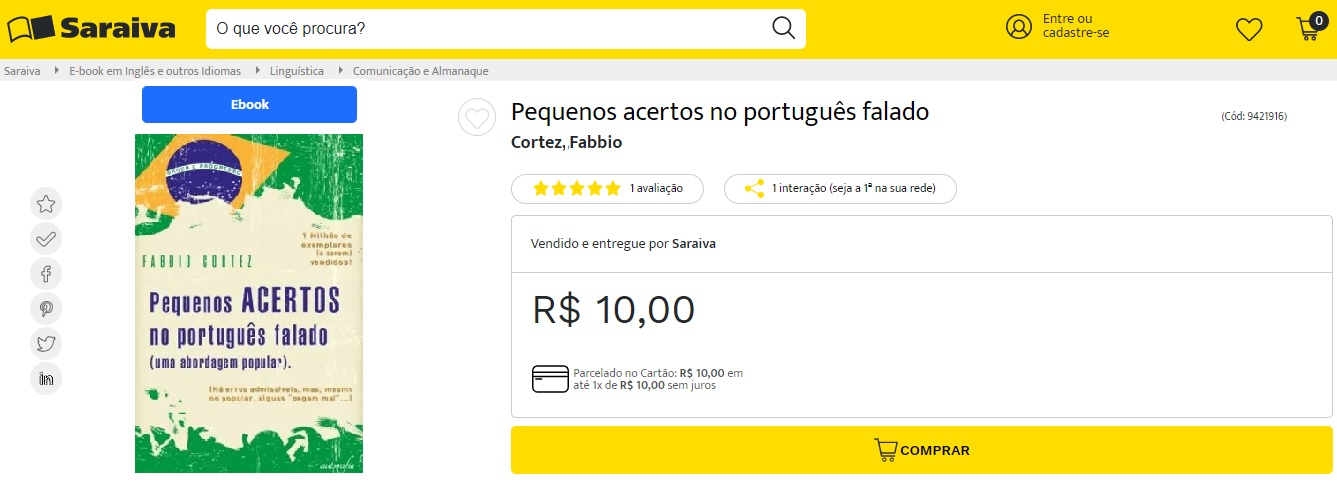Click the Saraiva logo
Image resolution: width=1337 pixels, height=497 pixels.
point(90,28)
